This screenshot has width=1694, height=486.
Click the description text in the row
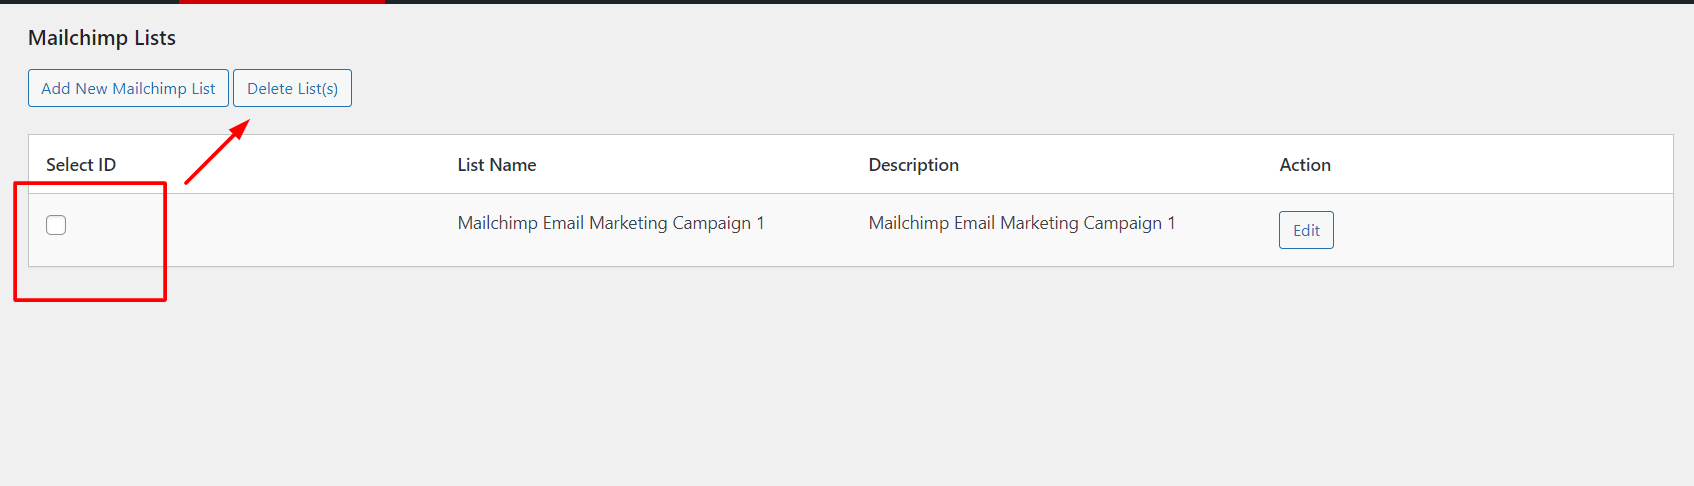[x=1021, y=223]
